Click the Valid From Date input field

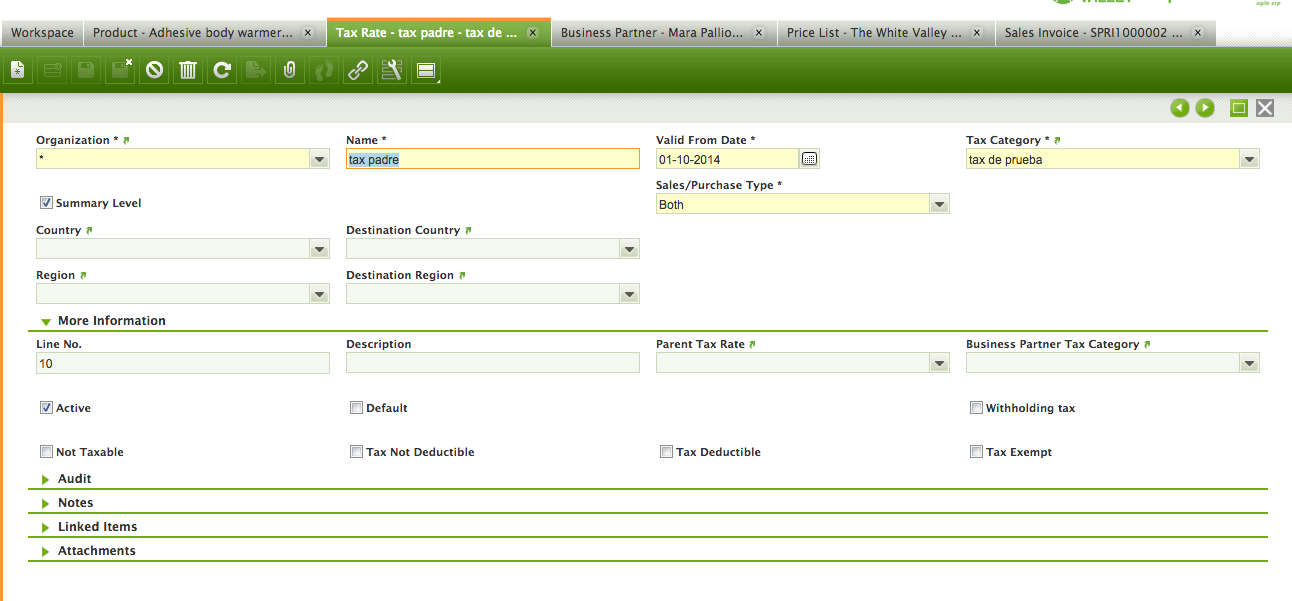tap(727, 159)
